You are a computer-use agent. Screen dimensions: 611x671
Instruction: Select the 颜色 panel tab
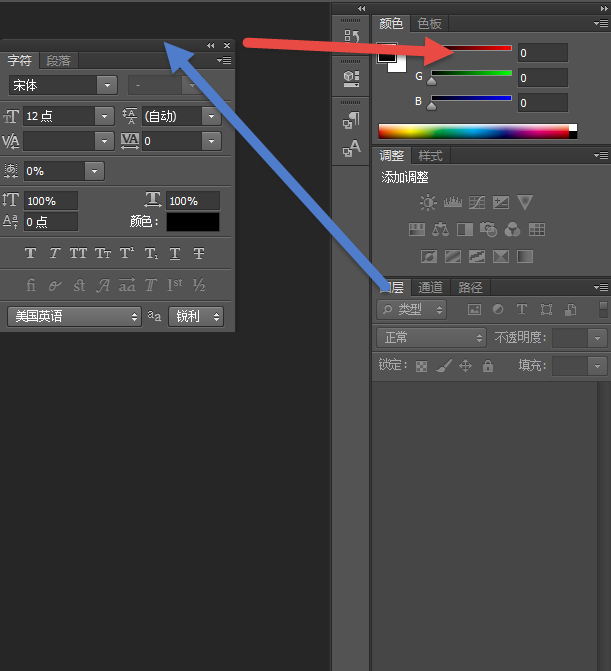tap(391, 24)
